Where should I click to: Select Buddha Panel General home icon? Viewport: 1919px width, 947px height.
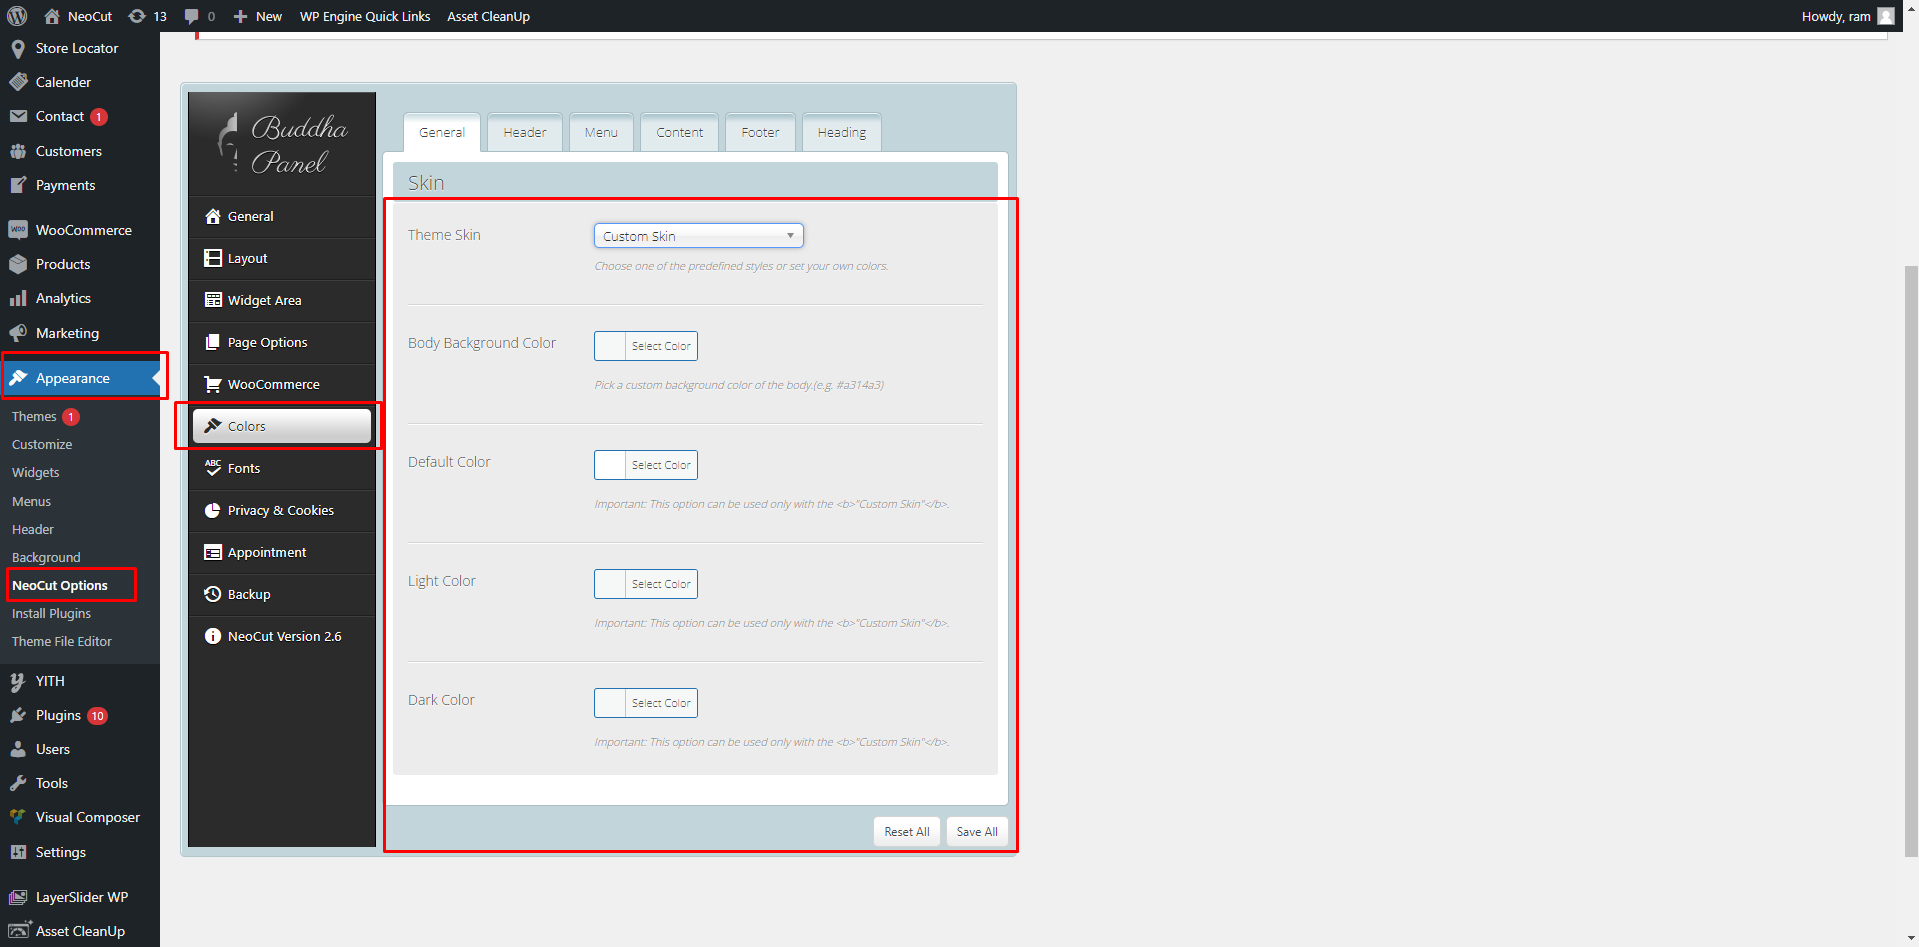coord(212,216)
